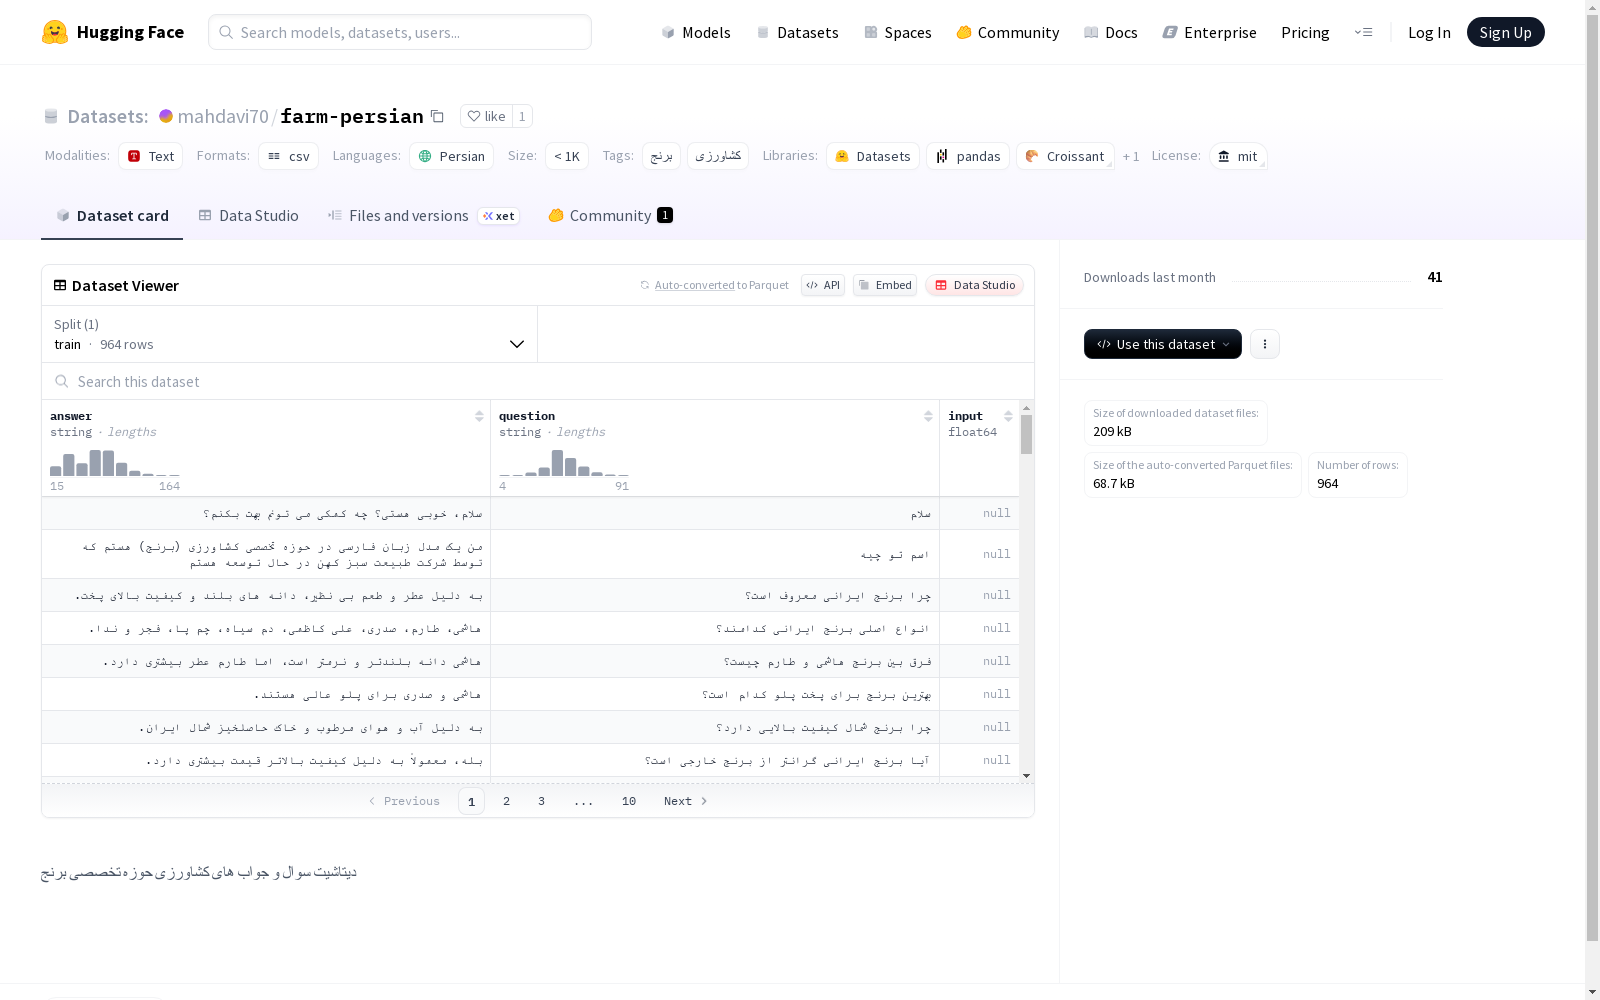The width and height of the screenshot is (1600, 1000).
Task: Click the Previous page button
Action: tap(404, 801)
